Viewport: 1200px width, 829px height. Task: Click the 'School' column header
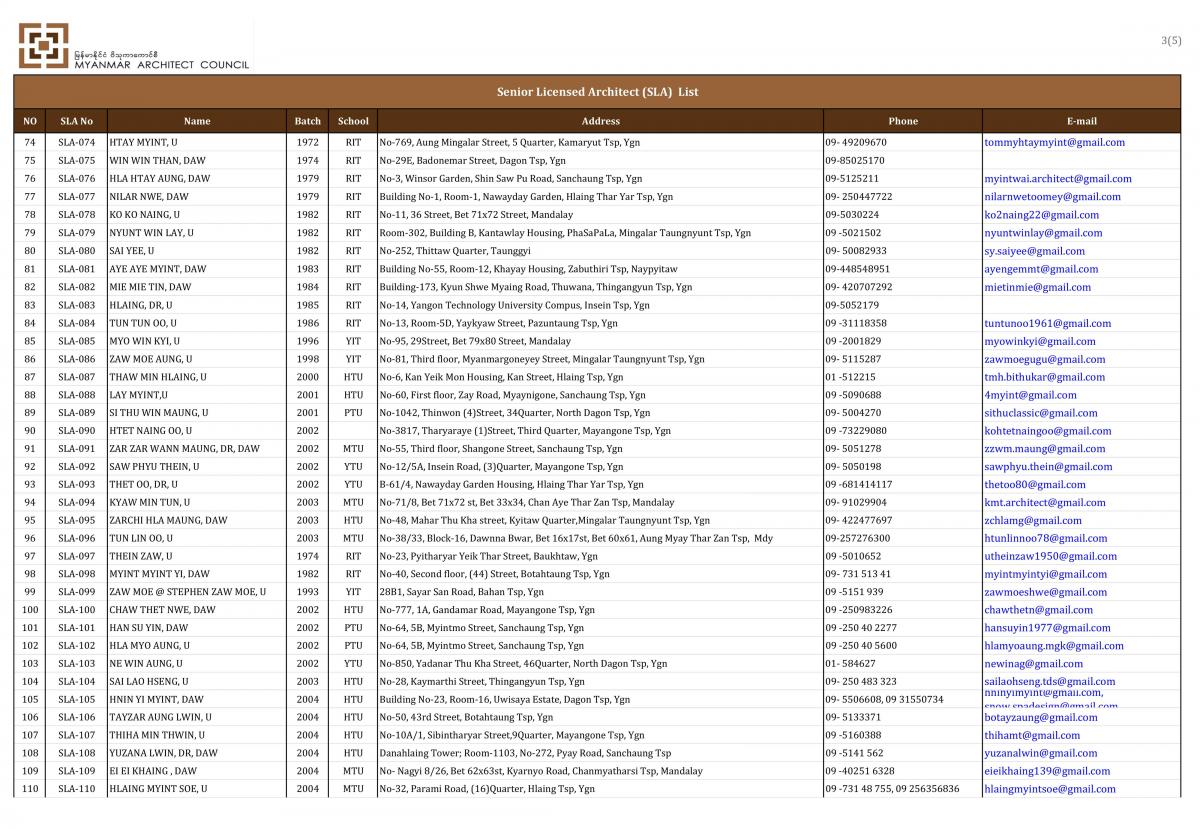[x=353, y=121]
